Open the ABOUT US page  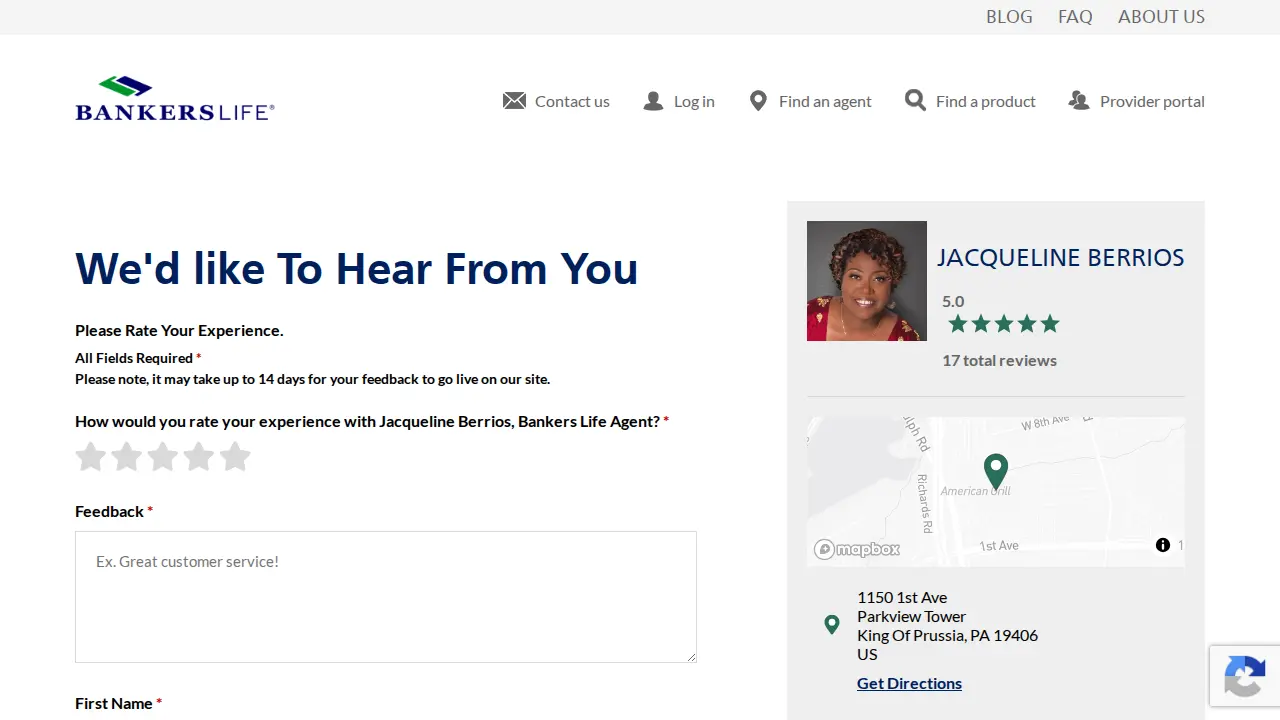coord(1161,17)
